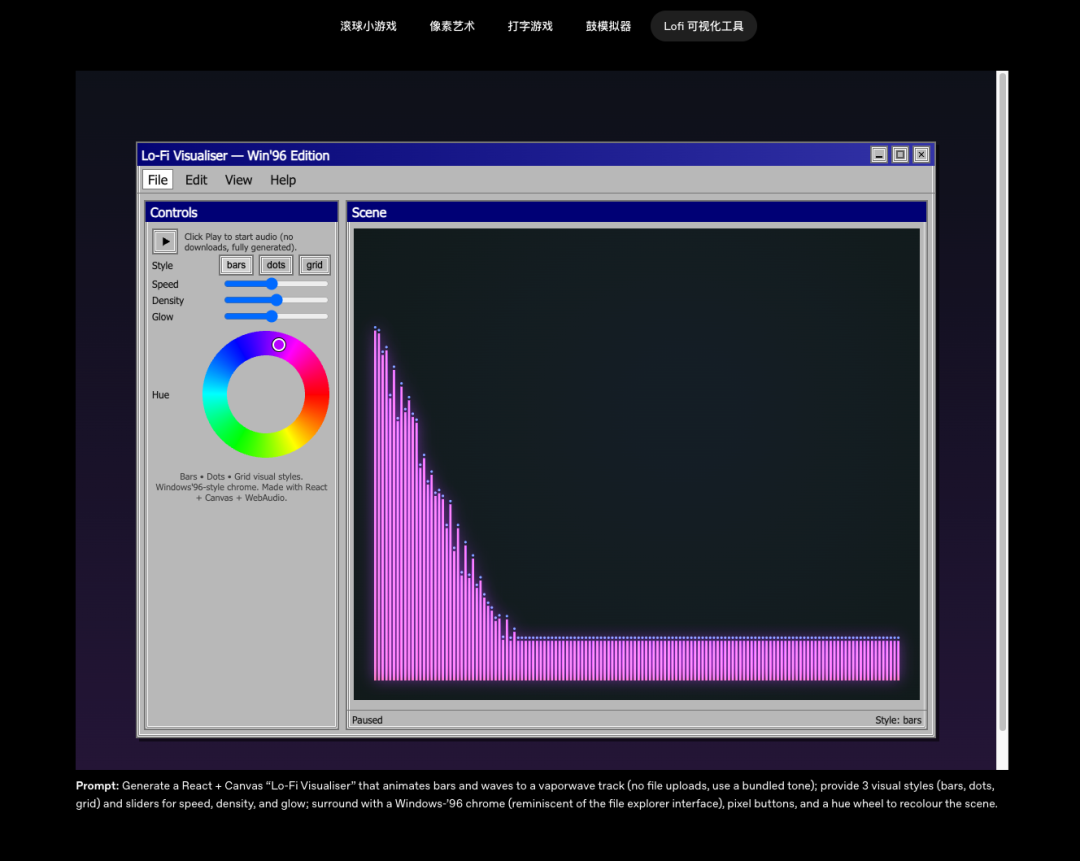Open the View menu

[x=239, y=180]
